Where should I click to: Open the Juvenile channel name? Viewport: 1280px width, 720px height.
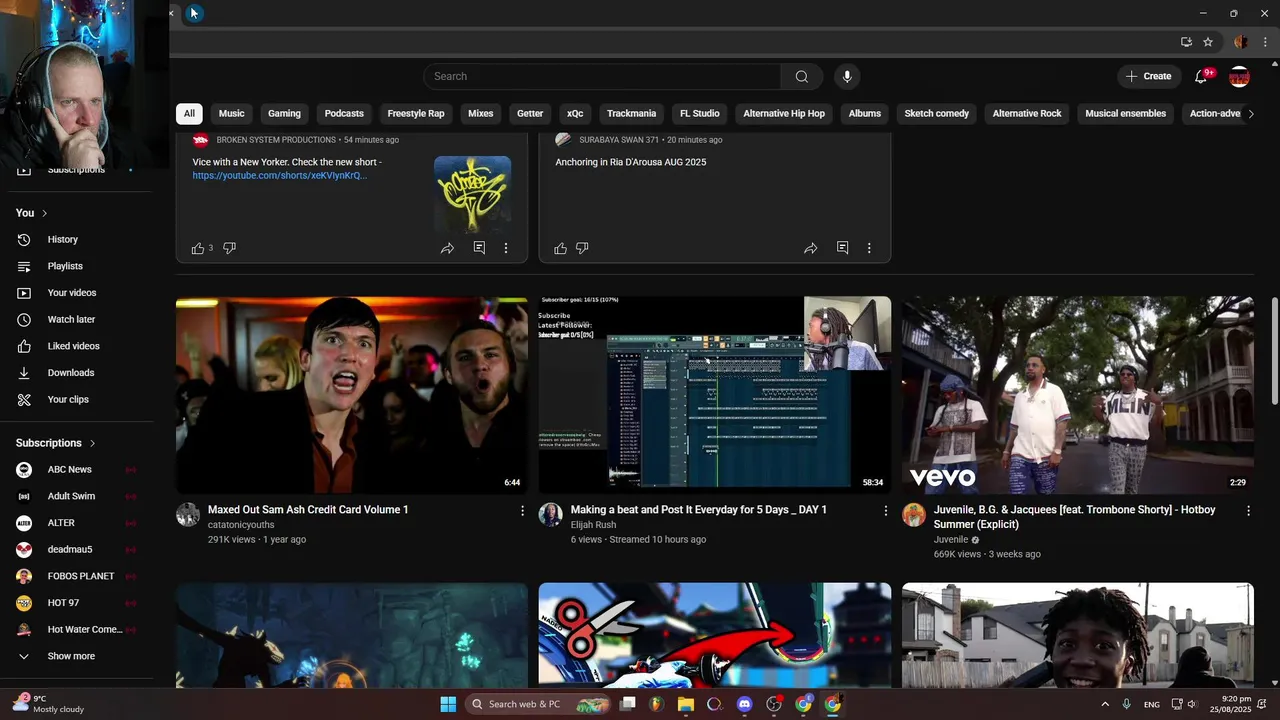click(x=951, y=540)
